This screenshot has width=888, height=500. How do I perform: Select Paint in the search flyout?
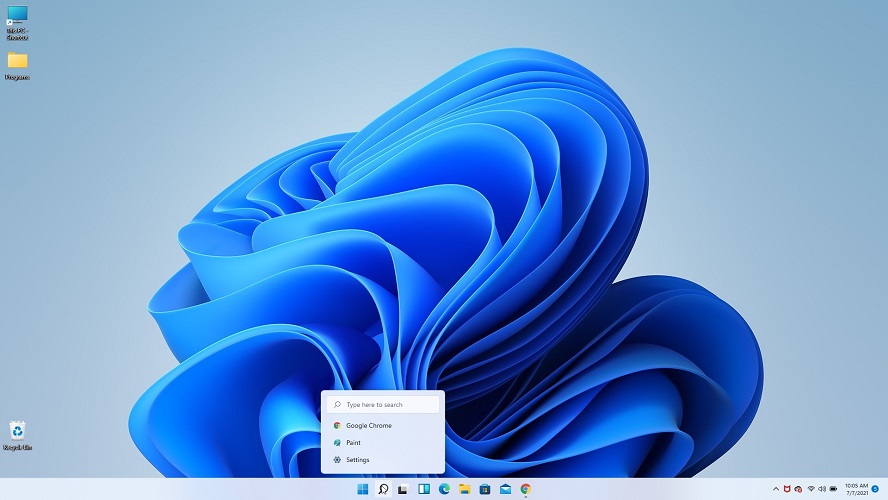point(383,443)
